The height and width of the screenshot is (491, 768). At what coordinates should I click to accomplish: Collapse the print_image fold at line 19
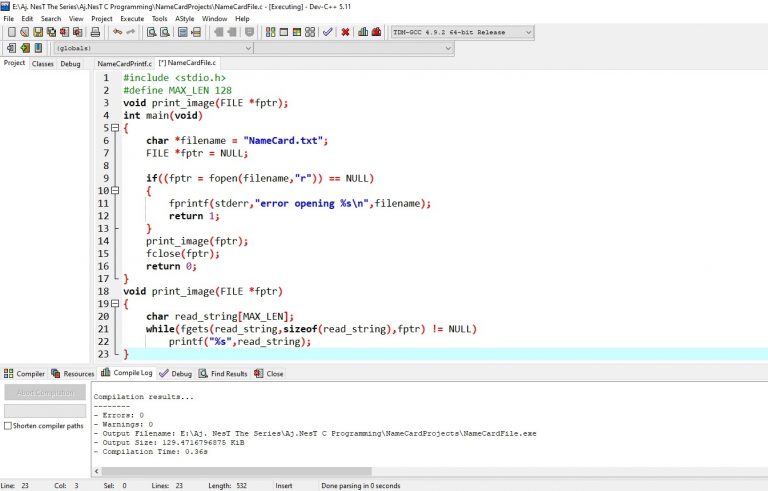pos(113,304)
